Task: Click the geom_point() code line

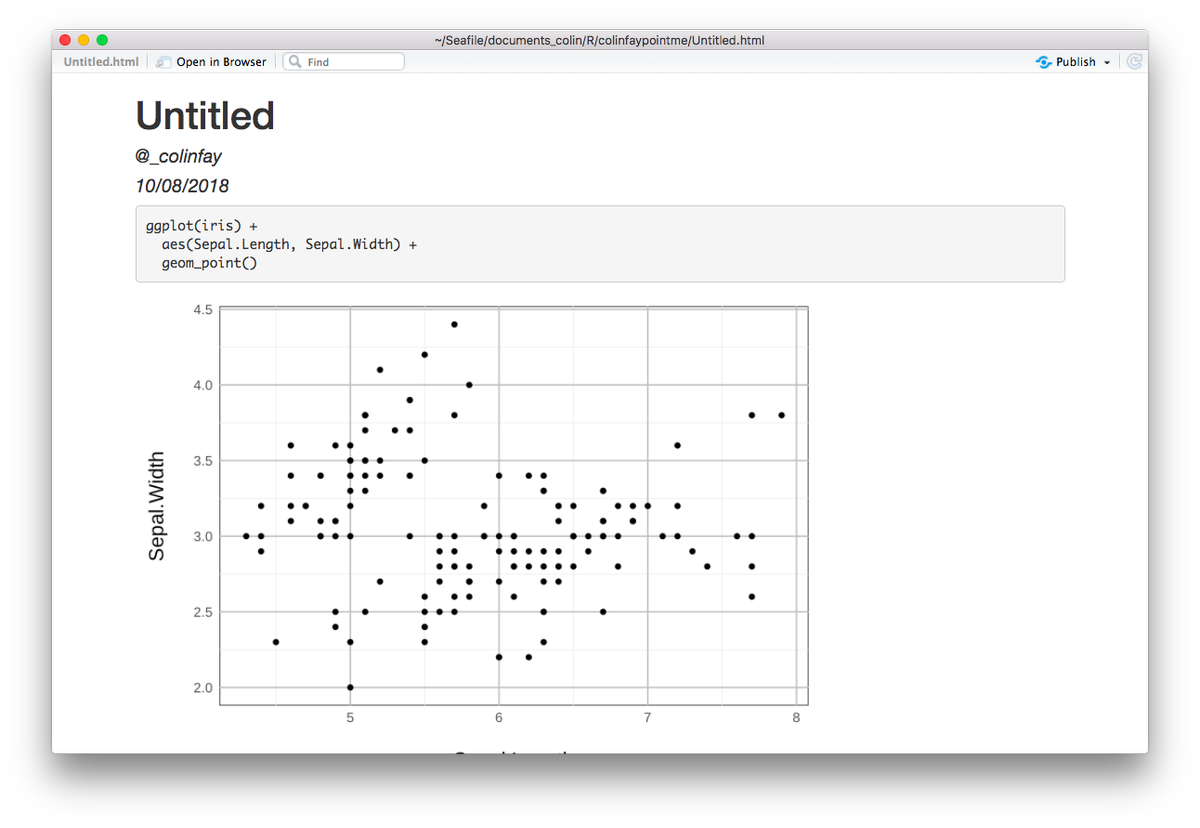Action: coord(210,264)
